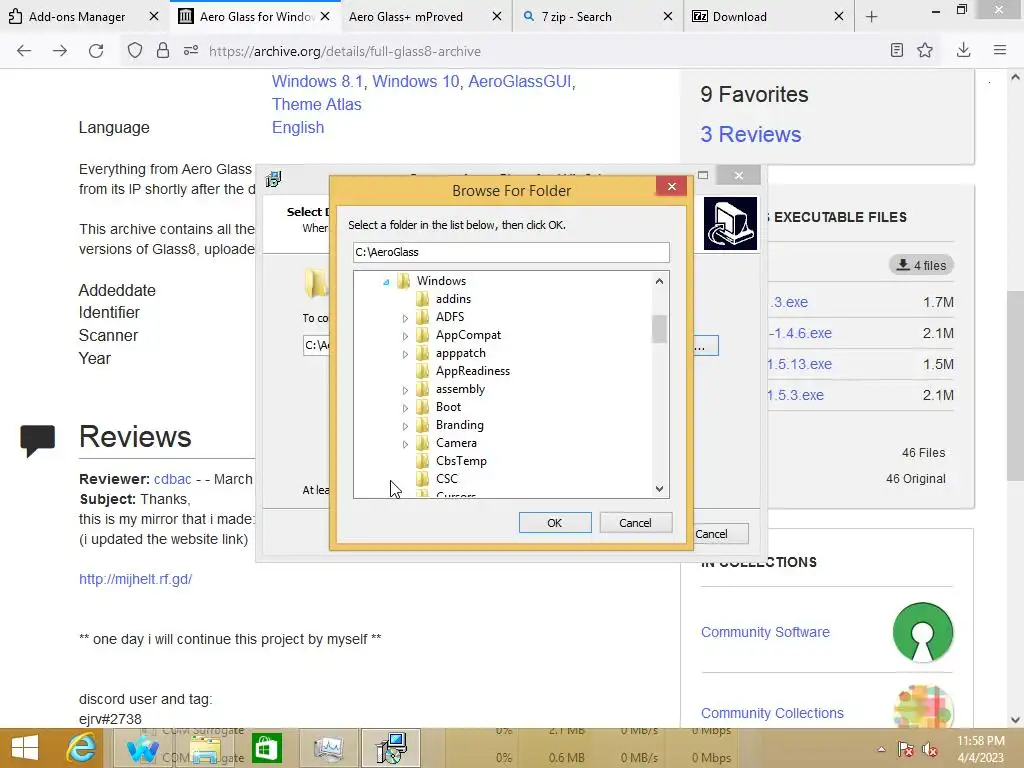The image size is (1024, 768).
Task: Open the mijhelt.rf.gd link
Action: [135, 579]
